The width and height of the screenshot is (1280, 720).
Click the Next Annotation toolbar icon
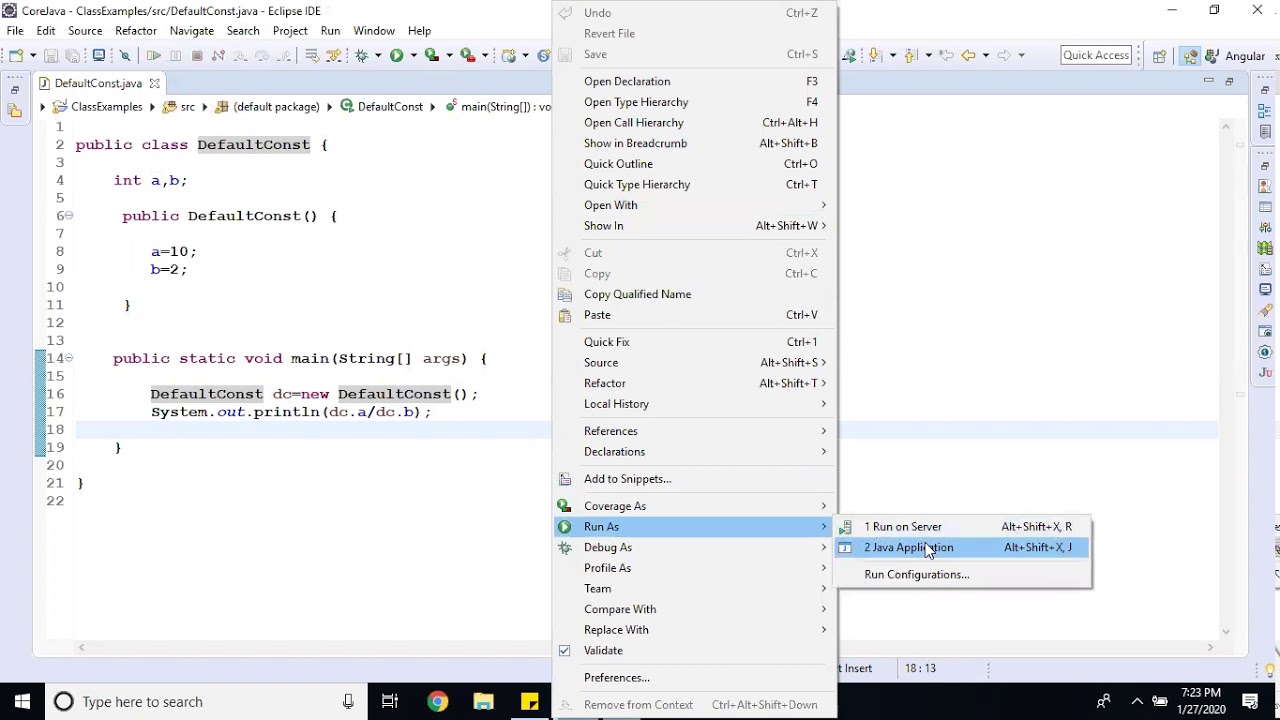(x=874, y=55)
